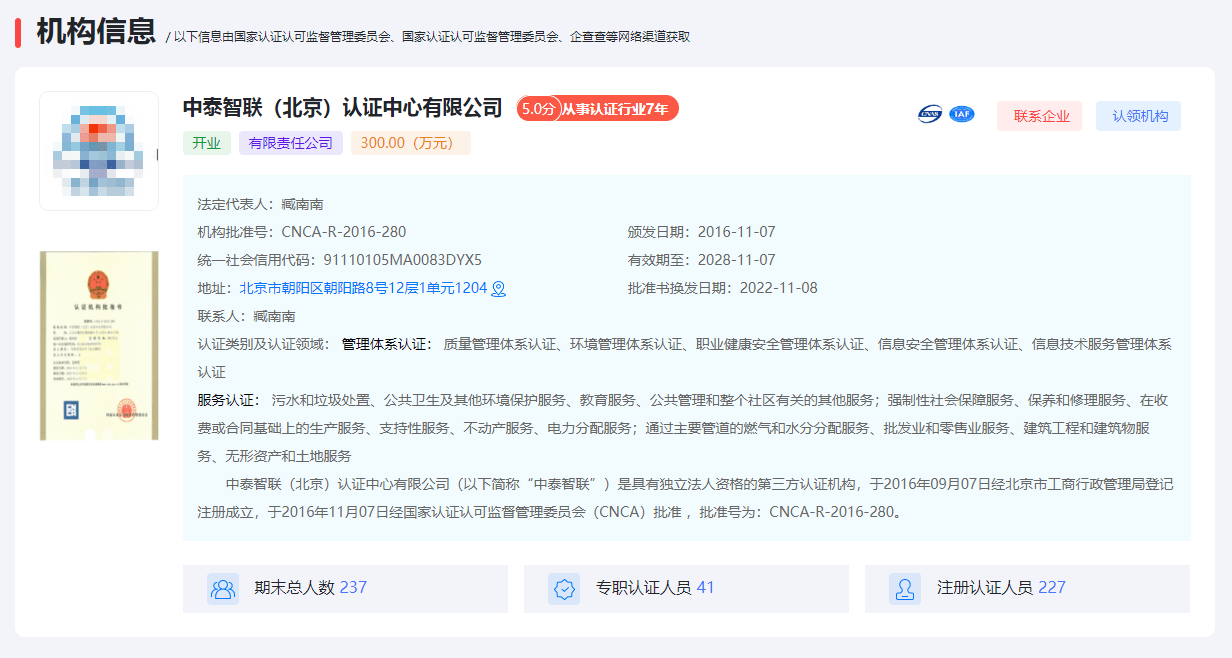Click the 机构批准号 value CNCA-R-2016-280
The height and width of the screenshot is (658, 1232).
(x=344, y=232)
